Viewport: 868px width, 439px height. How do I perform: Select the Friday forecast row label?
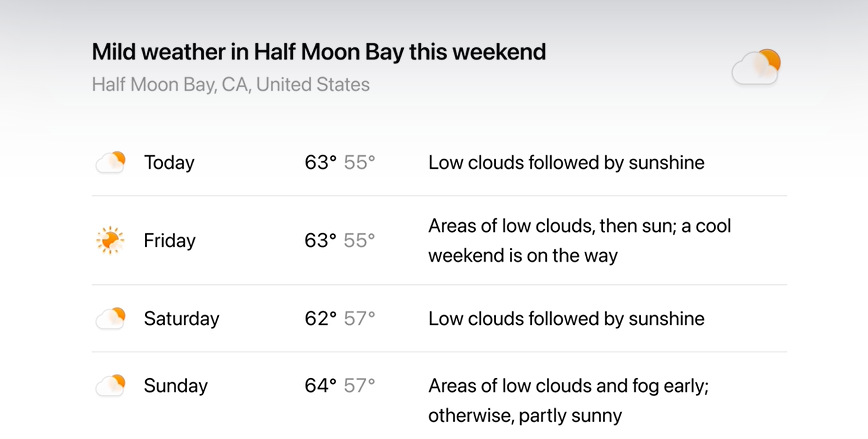pos(169,241)
